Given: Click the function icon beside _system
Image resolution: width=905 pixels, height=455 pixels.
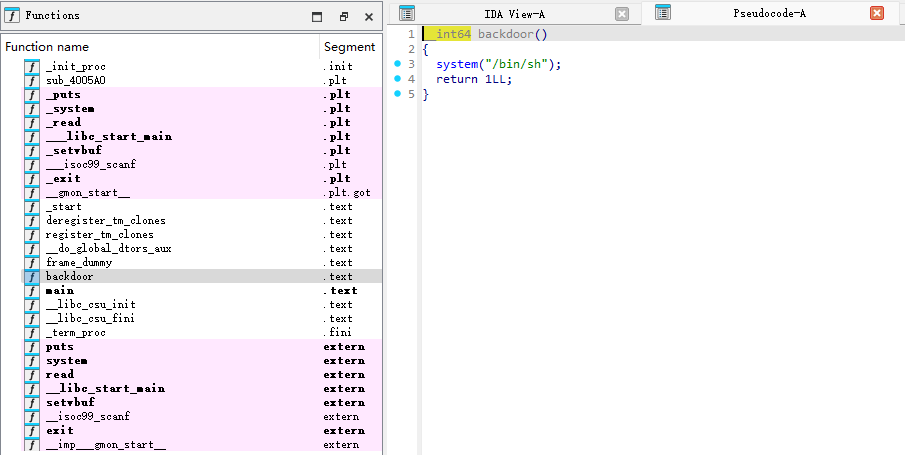Looking at the screenshot, I should click(32, 109).
